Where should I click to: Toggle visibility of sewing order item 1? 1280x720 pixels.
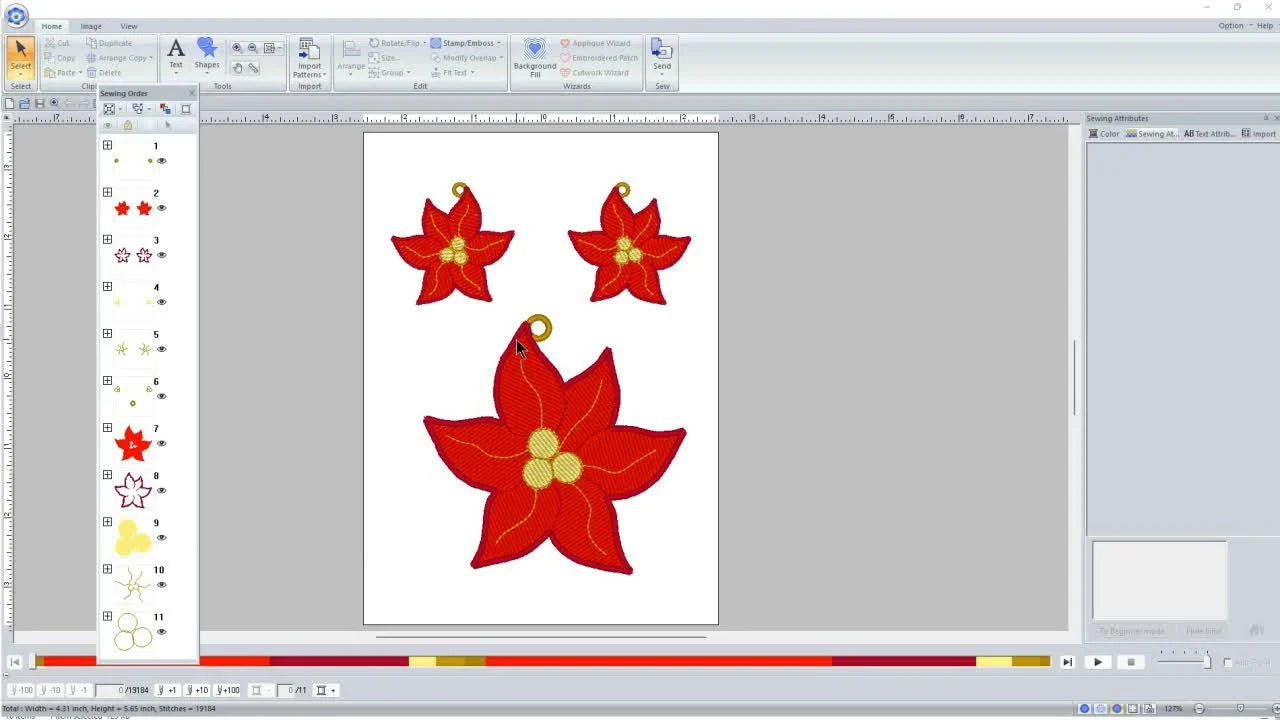161,161
